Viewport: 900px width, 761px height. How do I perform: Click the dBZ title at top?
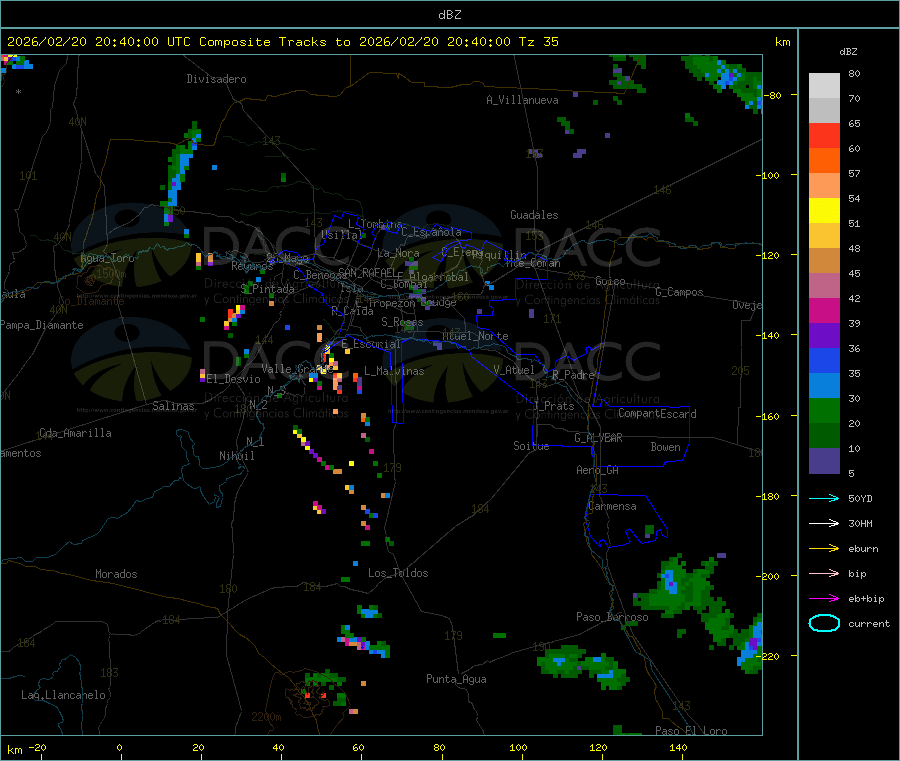(449, 15)
